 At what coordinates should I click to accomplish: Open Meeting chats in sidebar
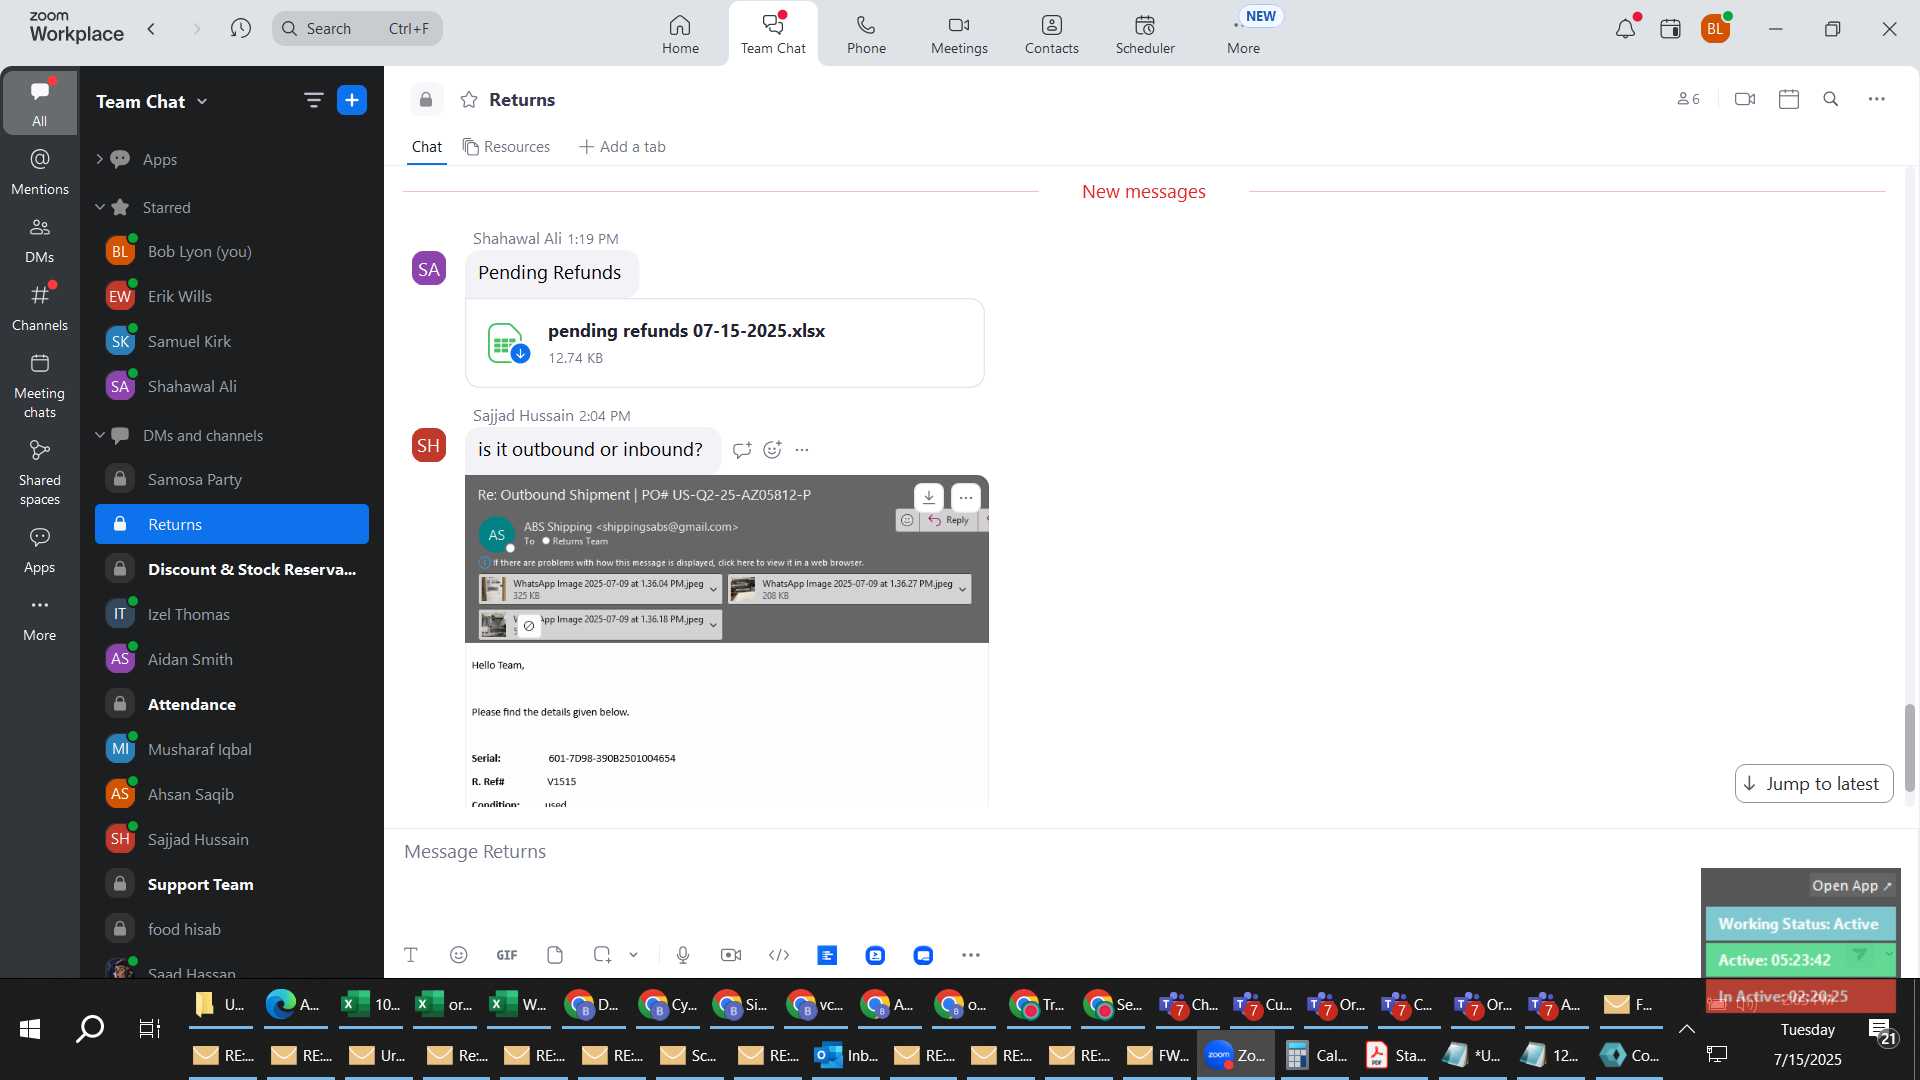(x=40, y=386)
